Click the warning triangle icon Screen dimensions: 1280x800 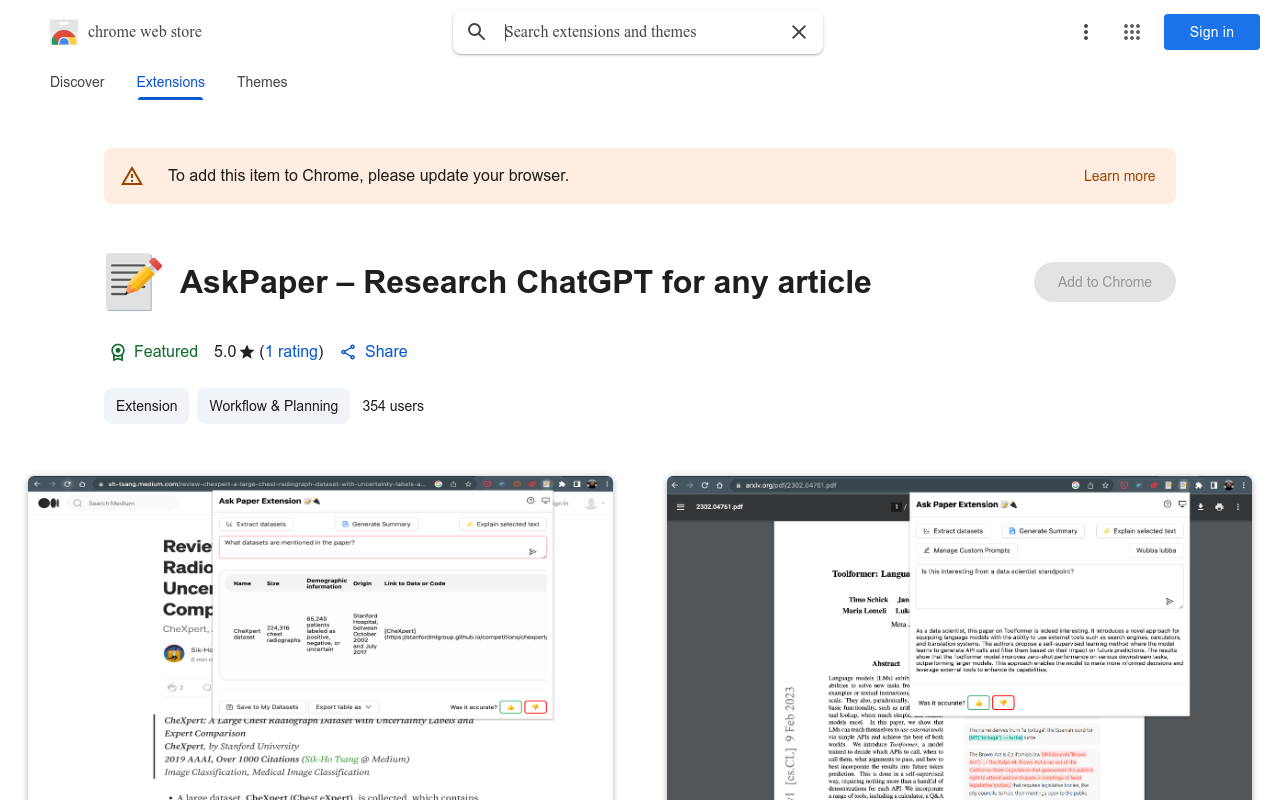point(132,176)
